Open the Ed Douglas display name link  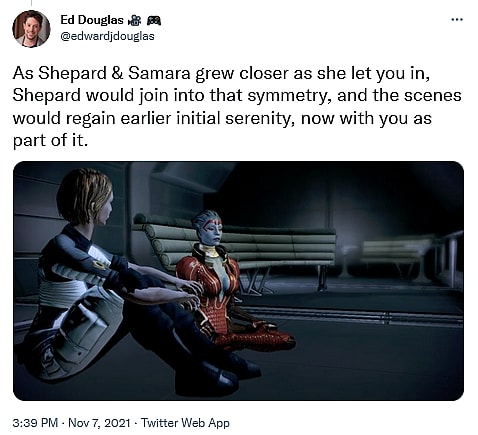coord(92,20)
